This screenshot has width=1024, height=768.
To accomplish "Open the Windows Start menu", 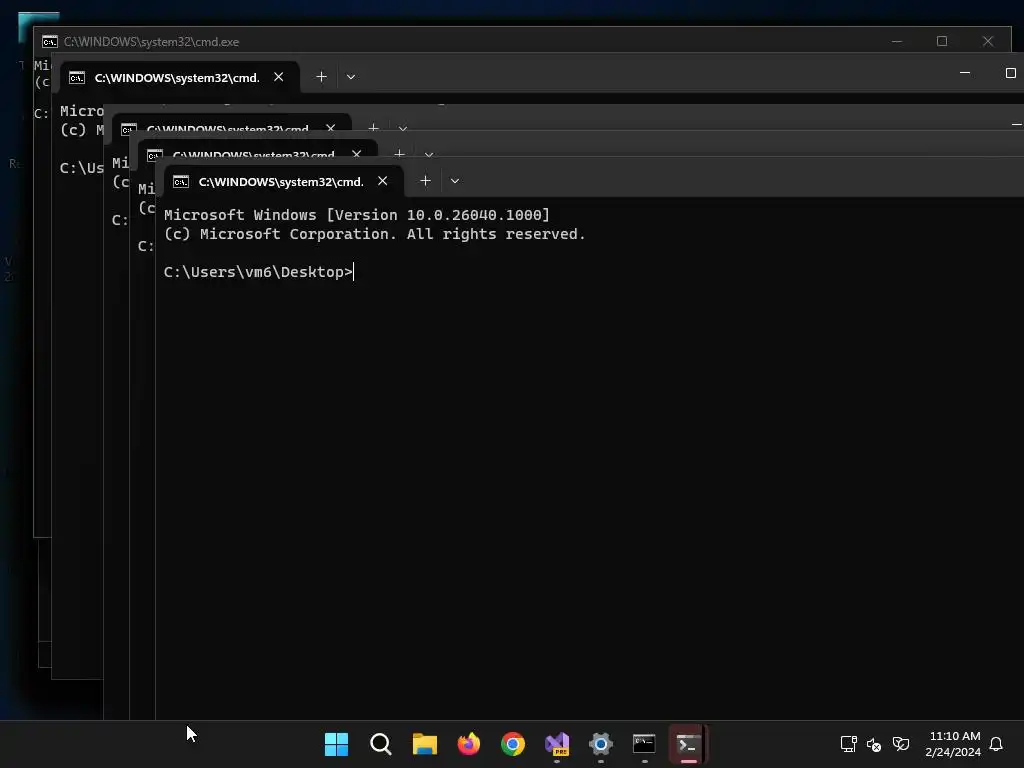I will [x=336, y=744].
